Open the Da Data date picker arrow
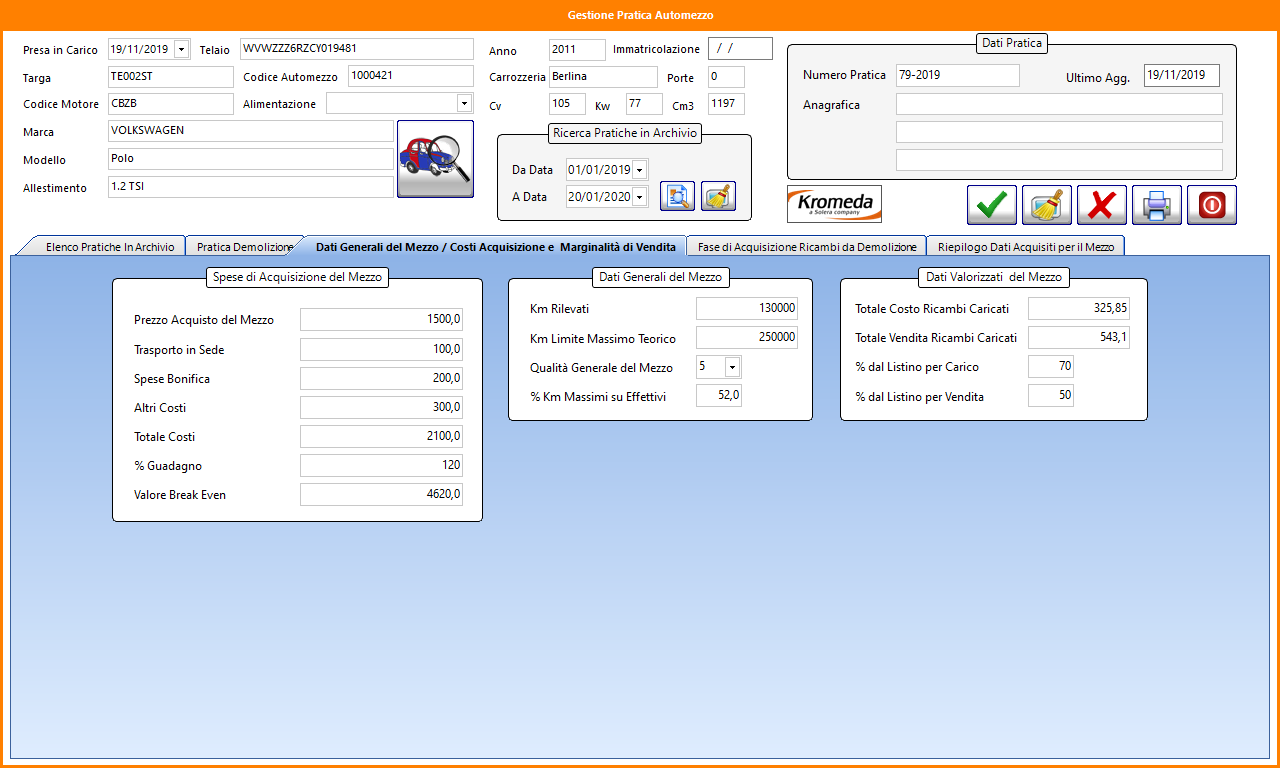The width and height of the screenshot is (1280, 768). pyautogui.click(x=640, y=170)
